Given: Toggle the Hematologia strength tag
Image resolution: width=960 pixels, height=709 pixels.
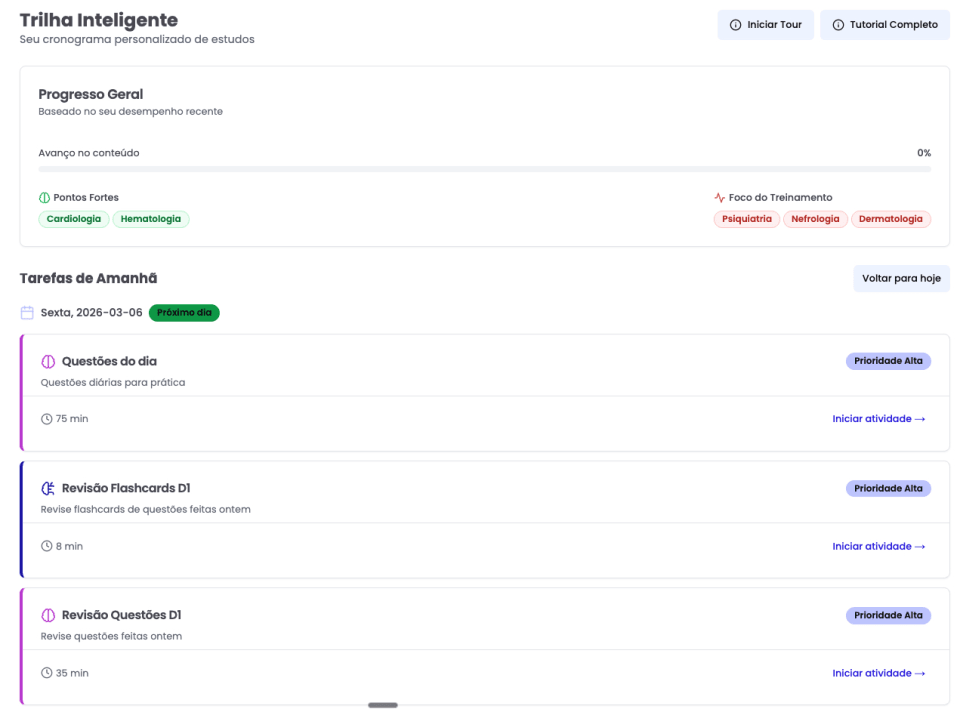Looking at the screenshot, I should (x=152, y=219).
